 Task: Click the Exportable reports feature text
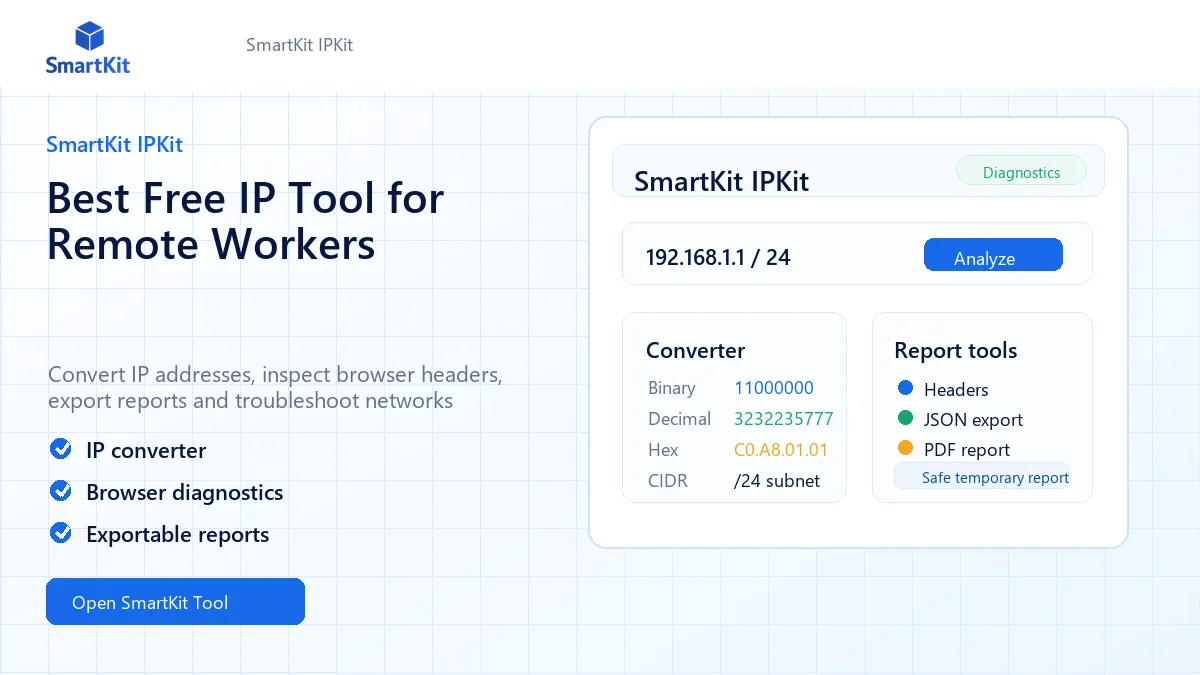coord(178,534)
